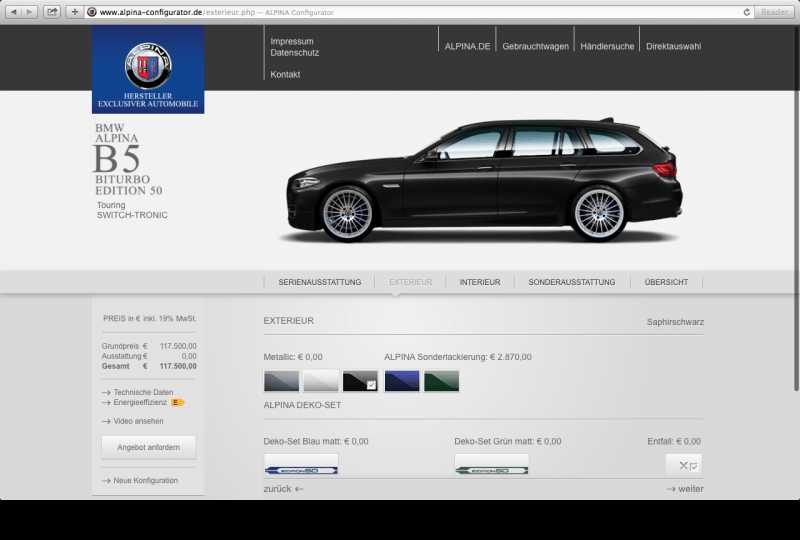The height and width of the screenshot is (540, 800).
Task: Select the Deko-Set Blau matt thumbnail
Action: point(301,464)
